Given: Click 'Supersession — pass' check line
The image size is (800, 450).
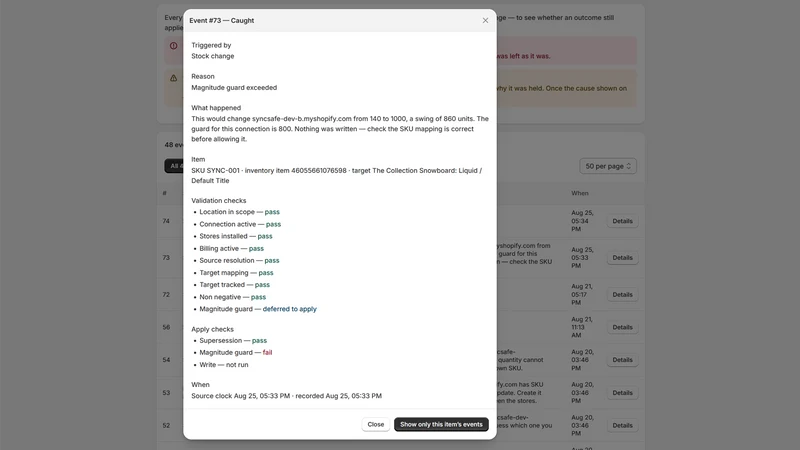Looking at the screenshot, I should 233,340.
